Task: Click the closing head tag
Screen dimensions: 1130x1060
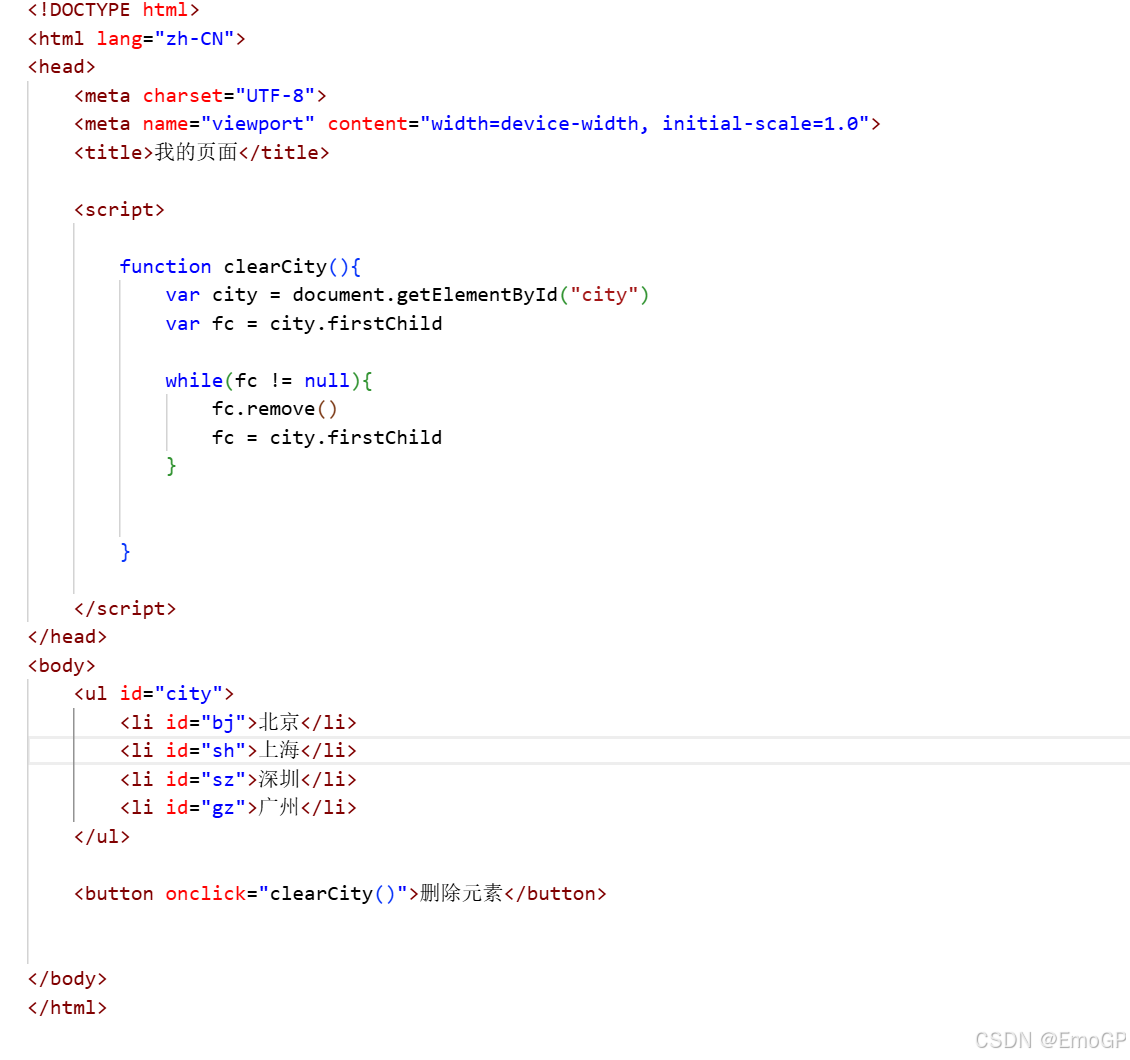Action: tap(67, 637)
